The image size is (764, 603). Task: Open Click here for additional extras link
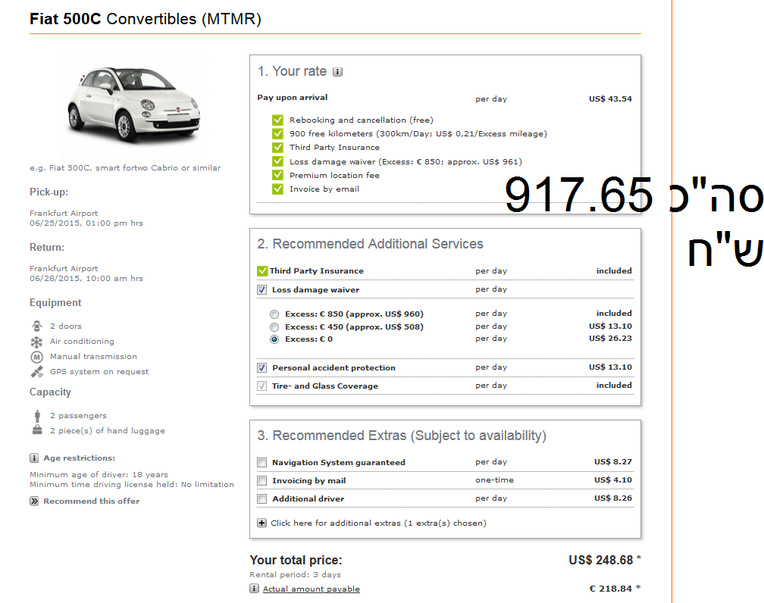tap(378, 523)
